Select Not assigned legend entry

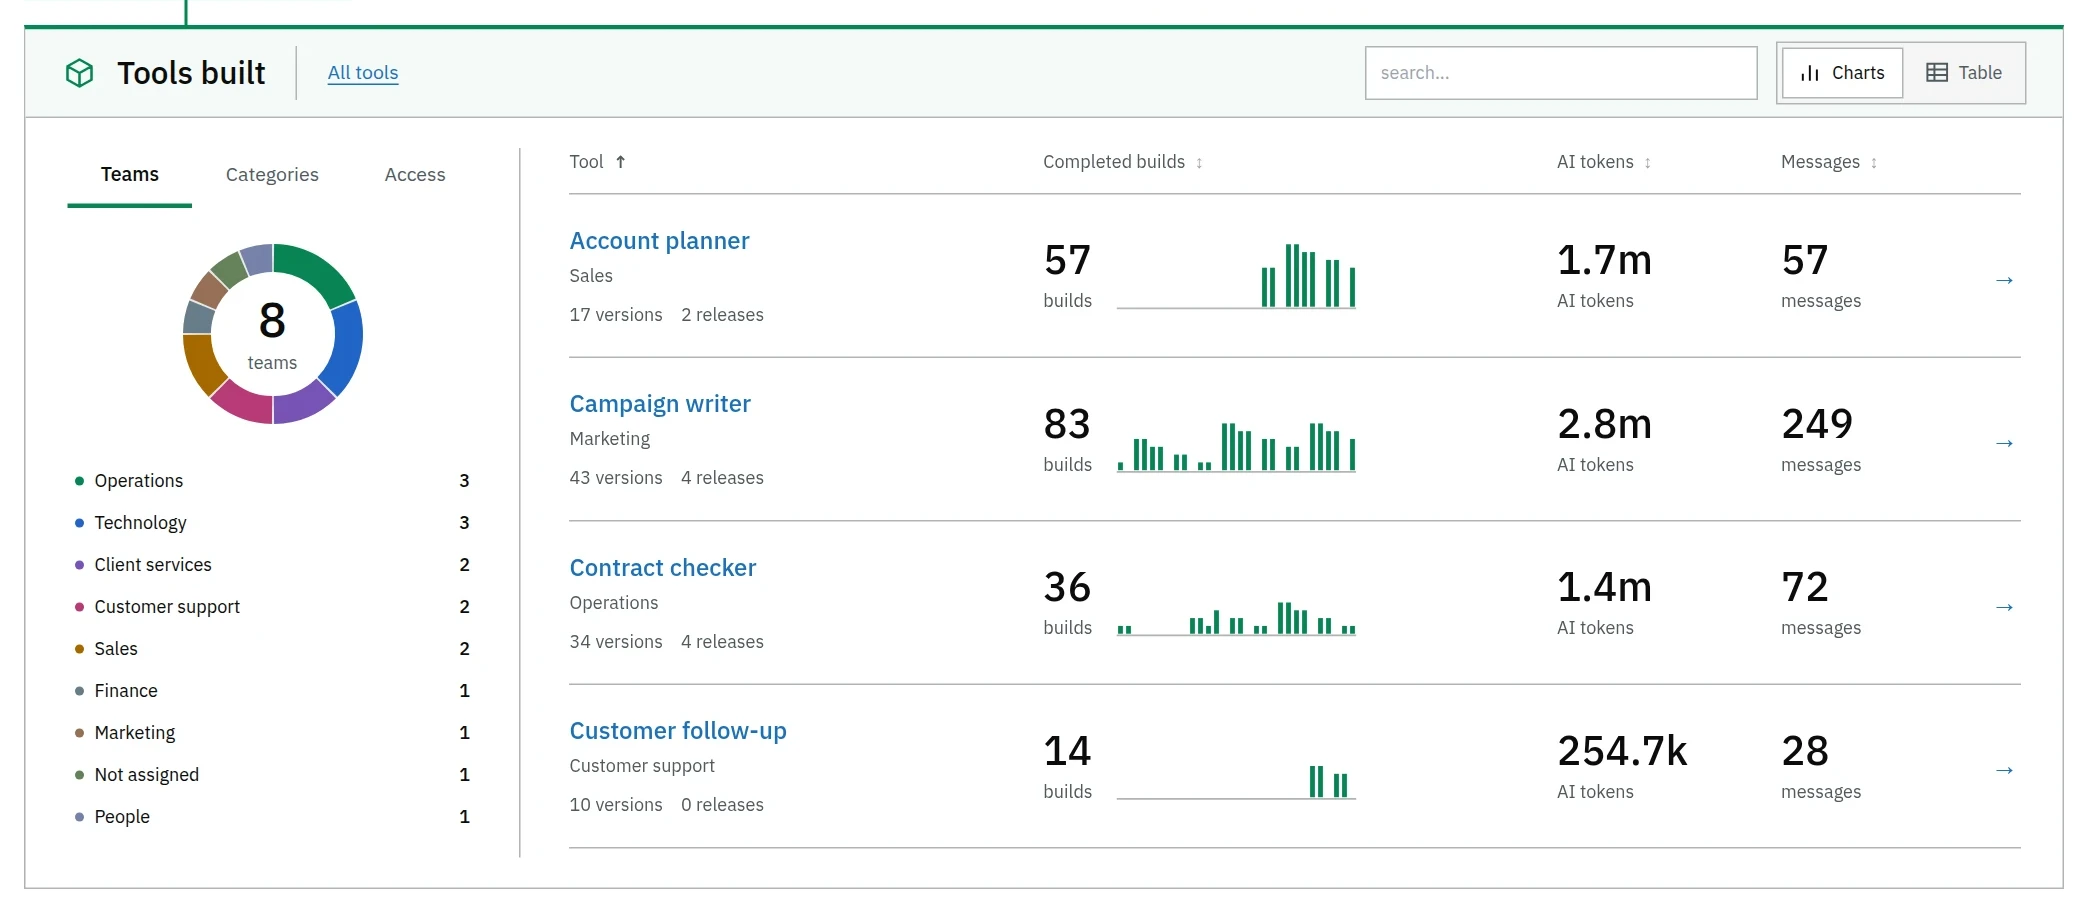coord(272,775)
